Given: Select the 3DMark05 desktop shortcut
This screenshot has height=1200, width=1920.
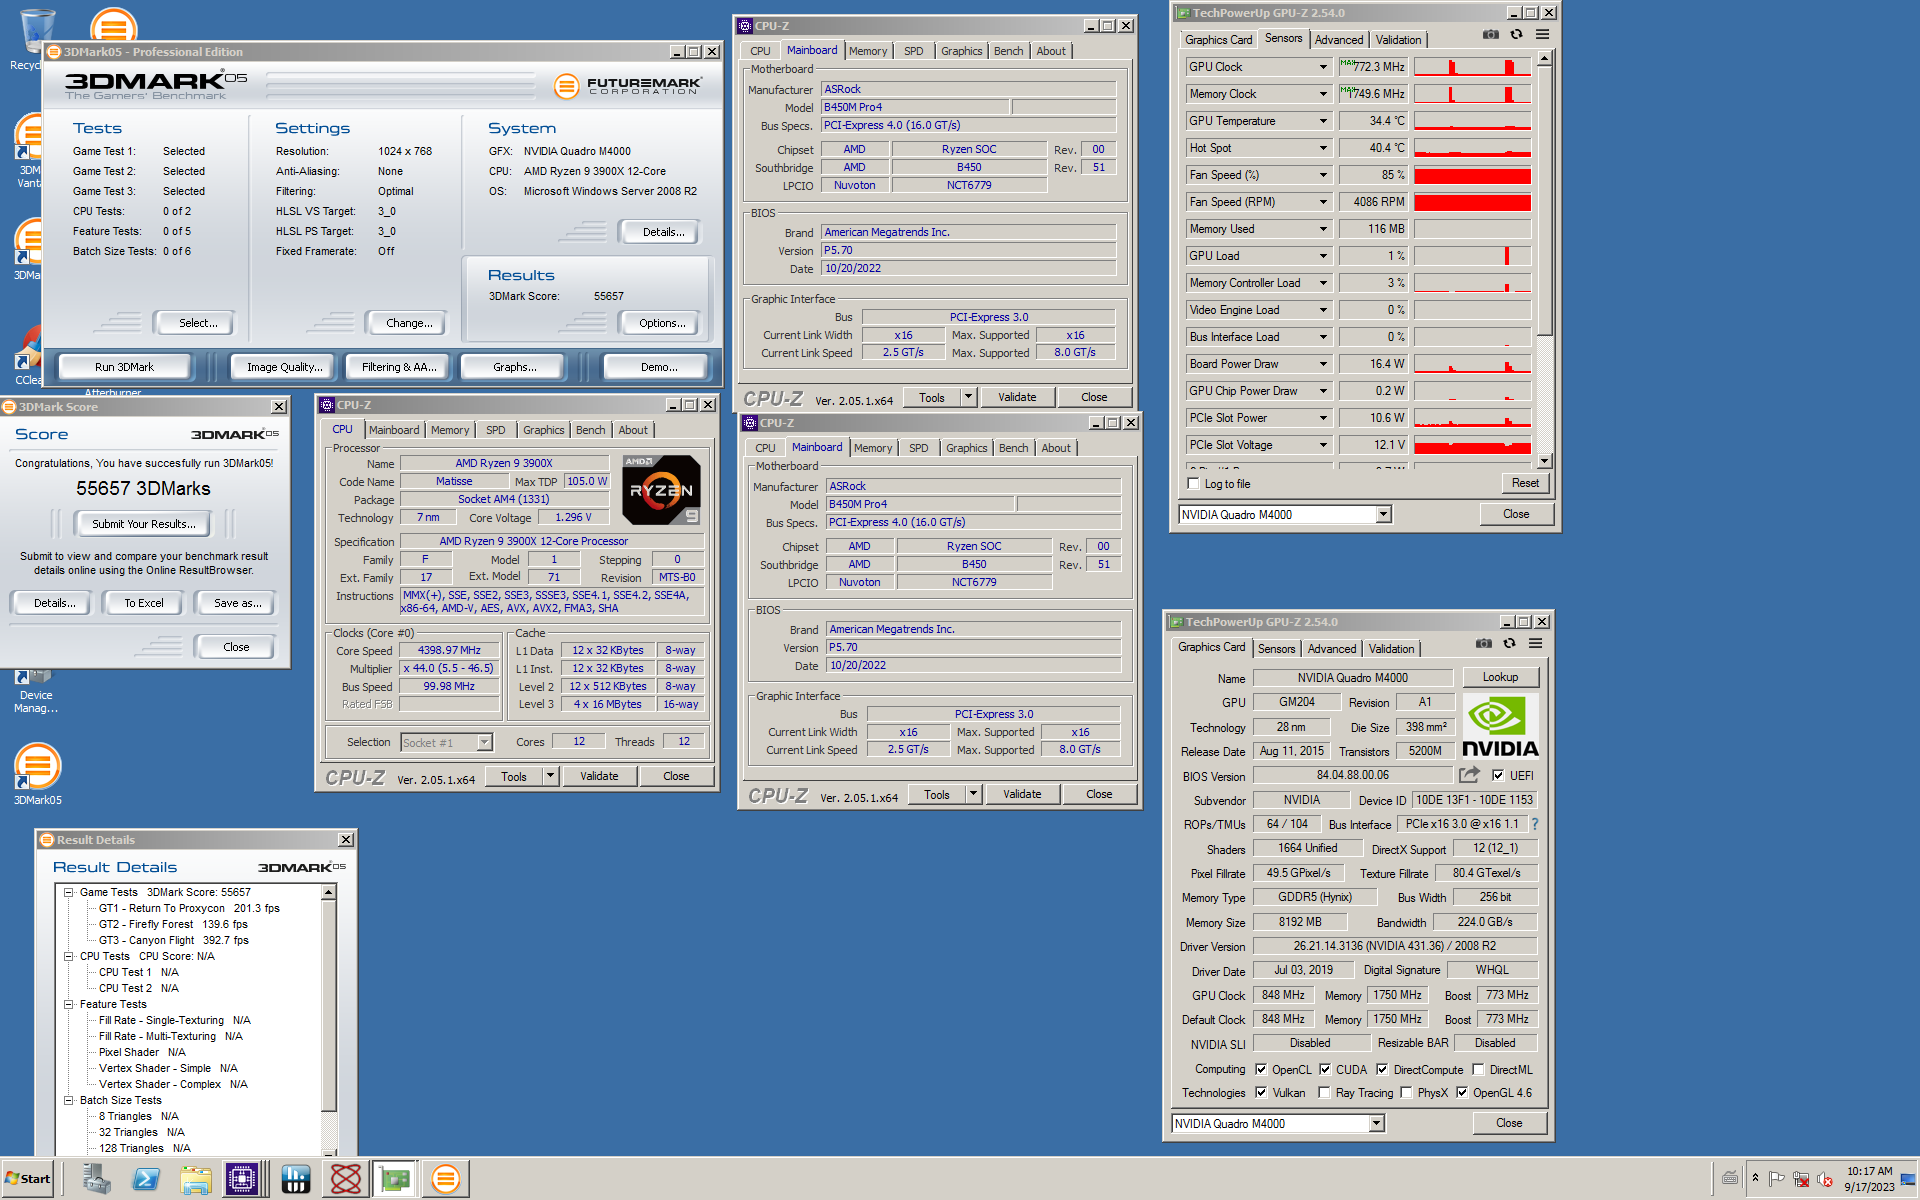Looking at the screenshot, I should click(x=37, y=773).
